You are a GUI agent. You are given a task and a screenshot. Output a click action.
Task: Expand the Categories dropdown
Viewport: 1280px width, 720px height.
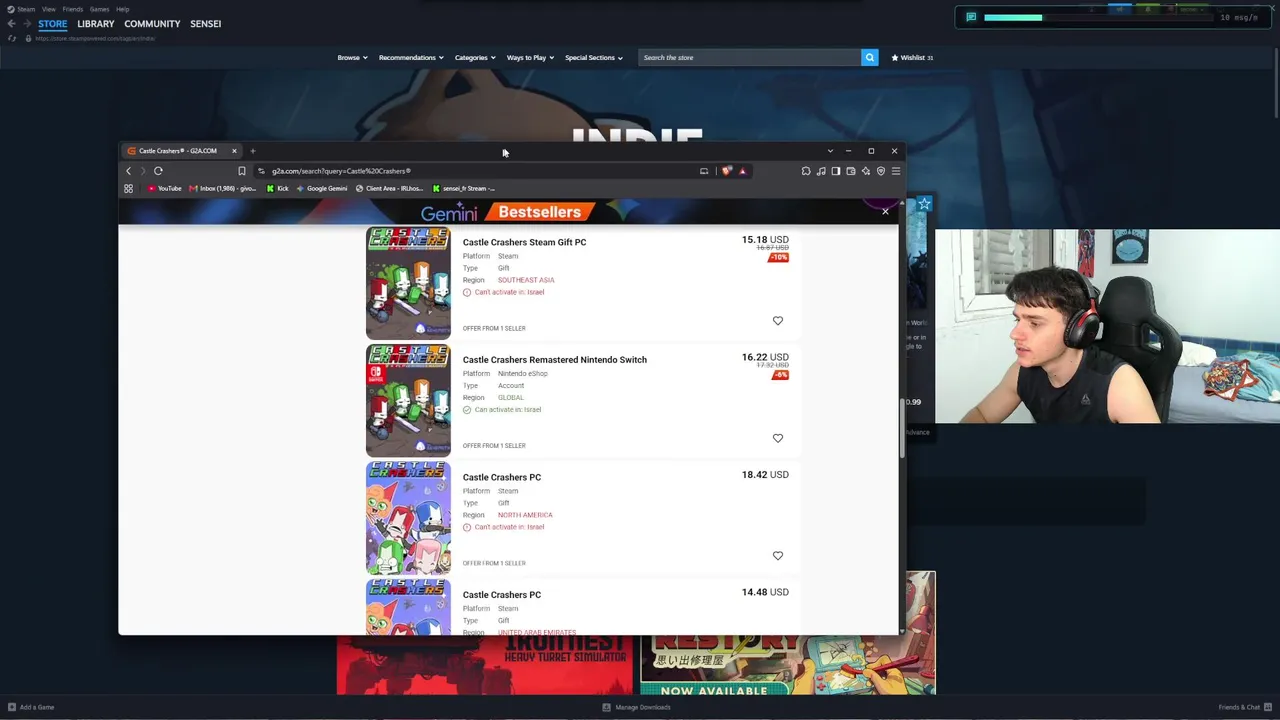(x=475, y=57)
